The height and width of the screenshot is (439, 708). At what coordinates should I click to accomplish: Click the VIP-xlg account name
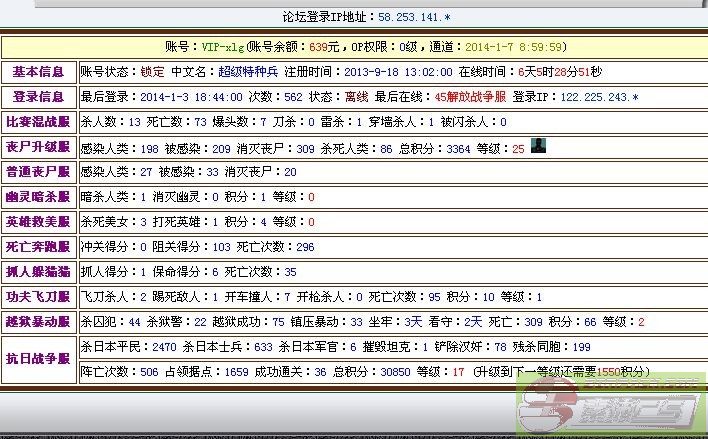click(222, 47)
